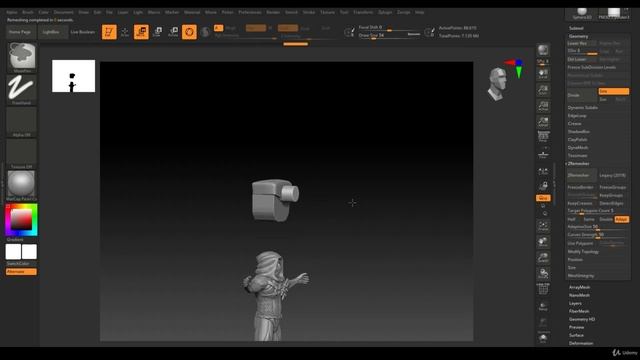Activate the Scale transform icon
Viewport: 640px width, 360px height.
(x=158, y=32)
